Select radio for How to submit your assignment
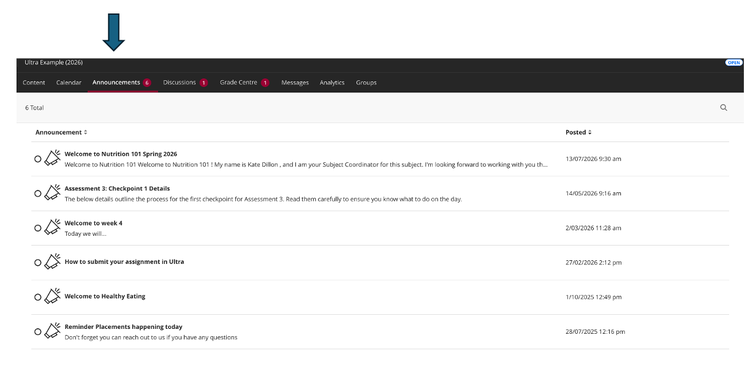This screenshot has width=750, height=365. (38, 262)
